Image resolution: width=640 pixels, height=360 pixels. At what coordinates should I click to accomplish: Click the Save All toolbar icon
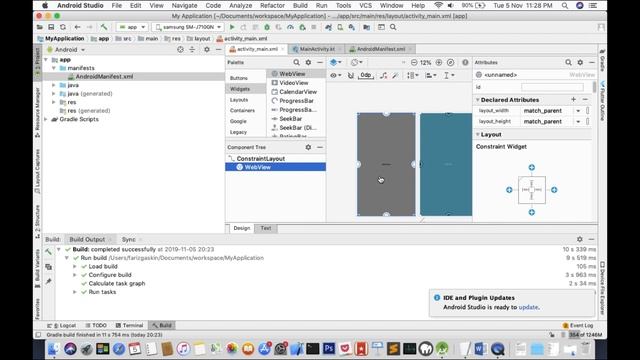[x=51, y=27]
